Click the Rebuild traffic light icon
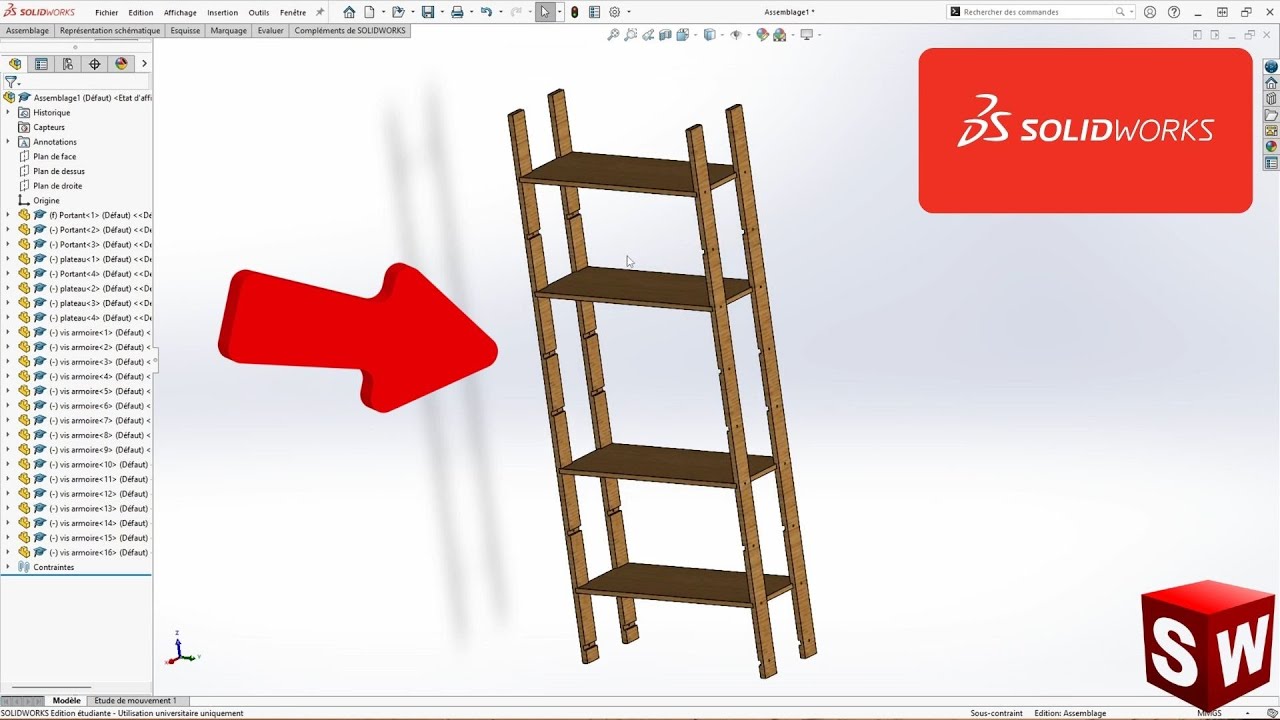This screenshot has width=1280, height=720. (x=574, y=12)
